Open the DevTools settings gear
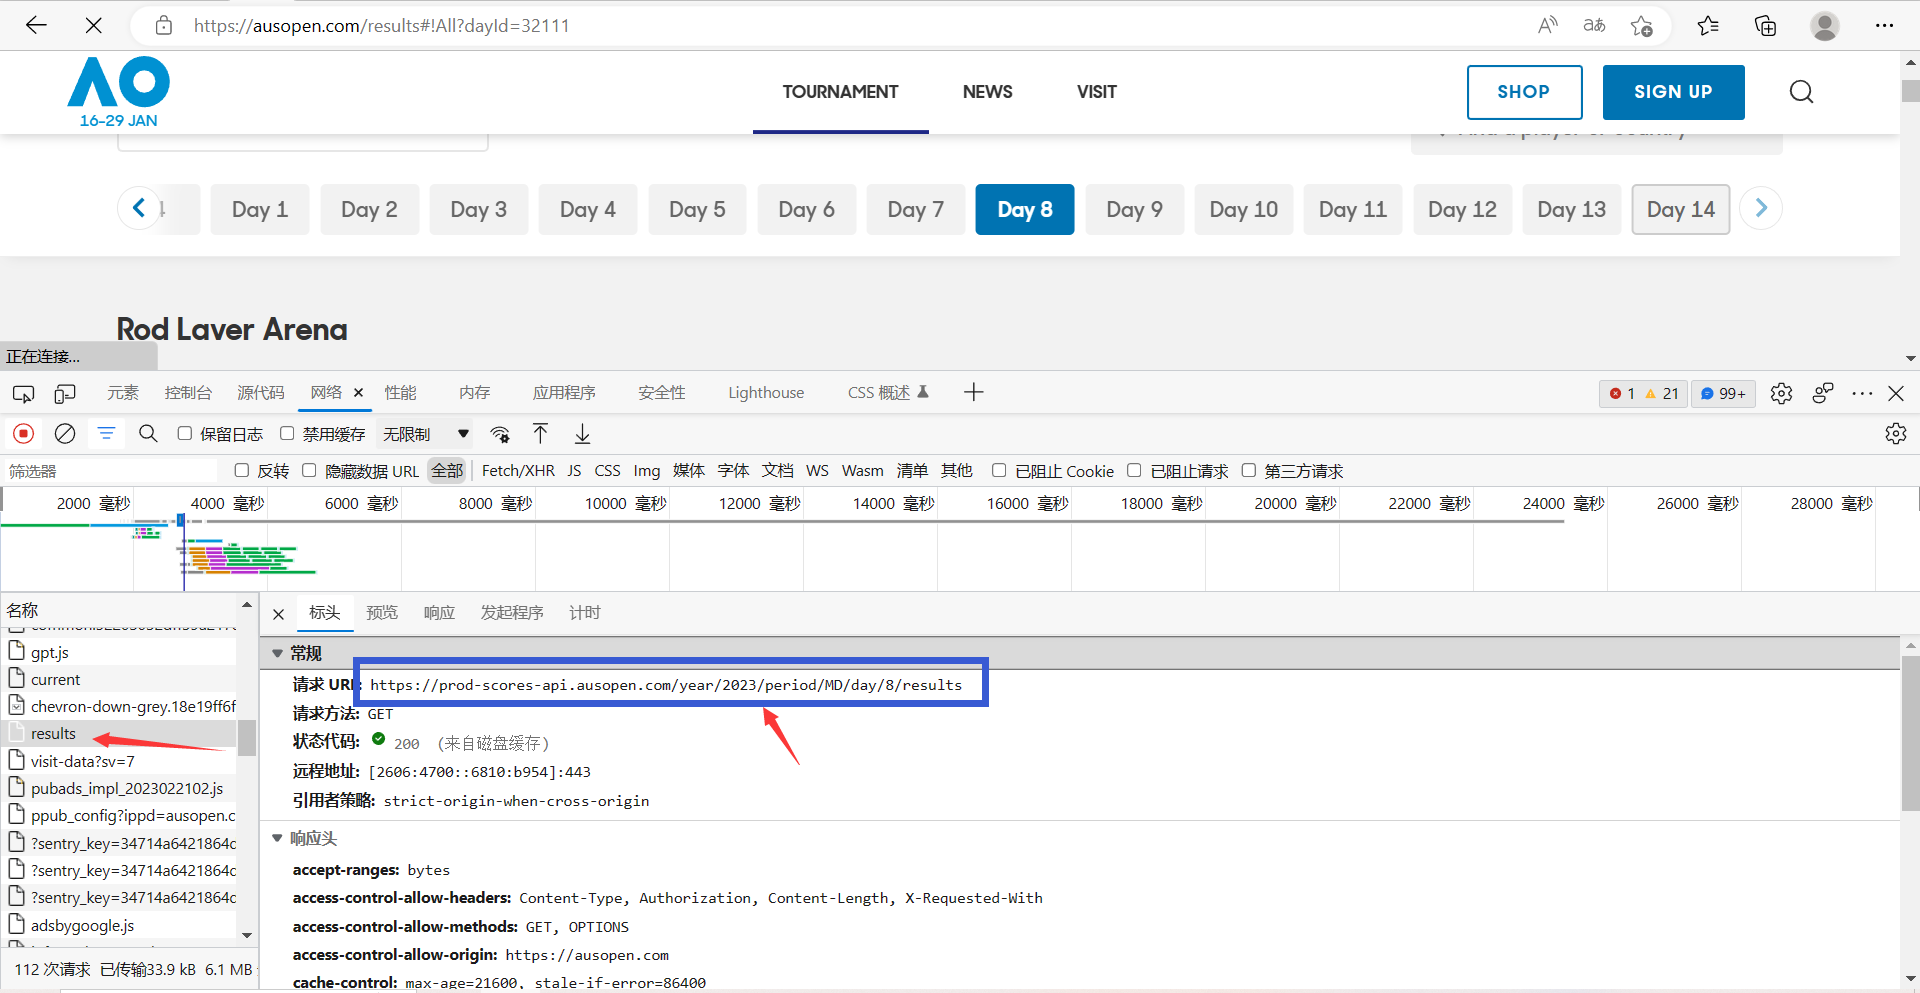 [x=1781, y=393]
